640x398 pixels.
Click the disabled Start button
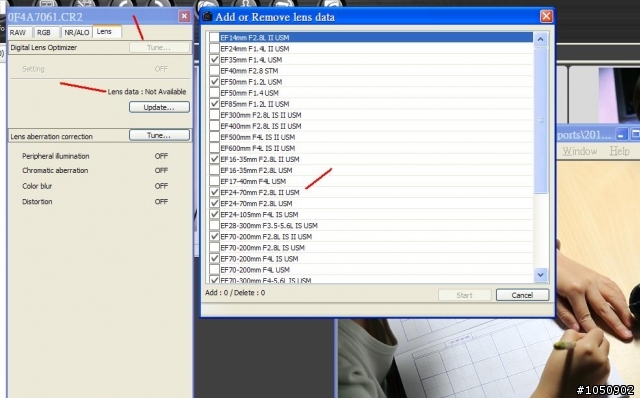coord(464,295)
